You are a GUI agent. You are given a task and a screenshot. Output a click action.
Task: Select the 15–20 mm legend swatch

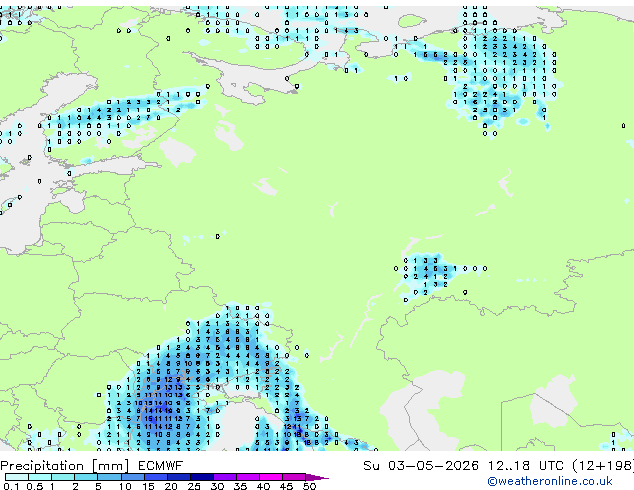(x=155, y=477)
